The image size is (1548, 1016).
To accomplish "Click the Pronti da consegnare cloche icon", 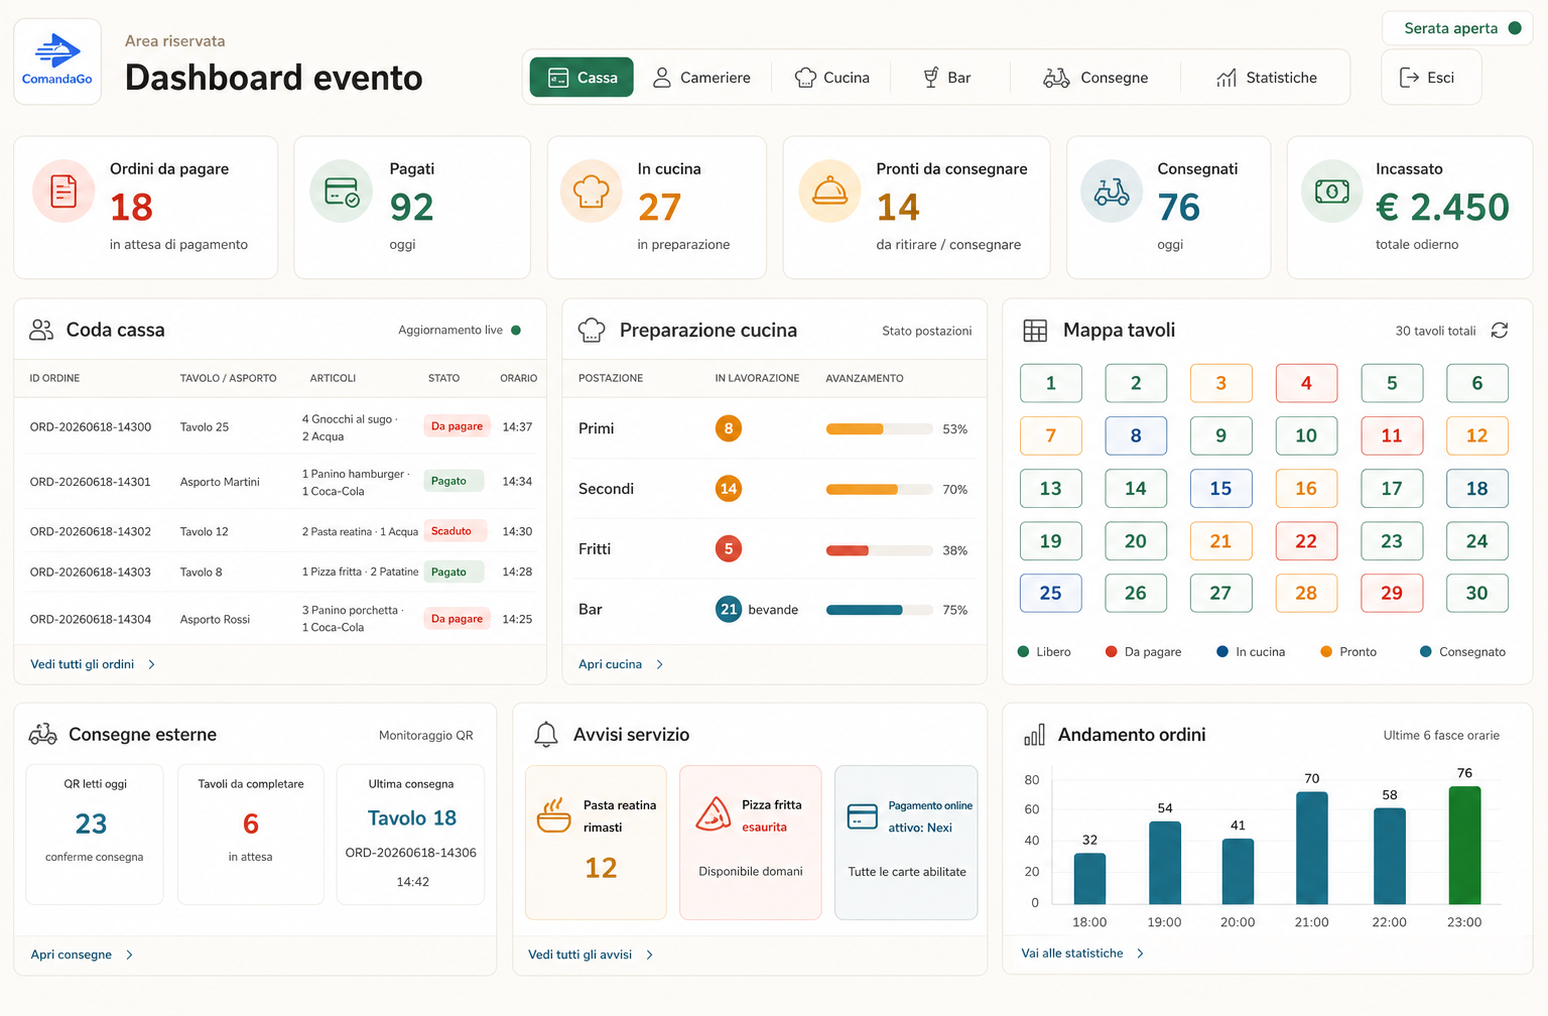I will [x=830, y=190].
